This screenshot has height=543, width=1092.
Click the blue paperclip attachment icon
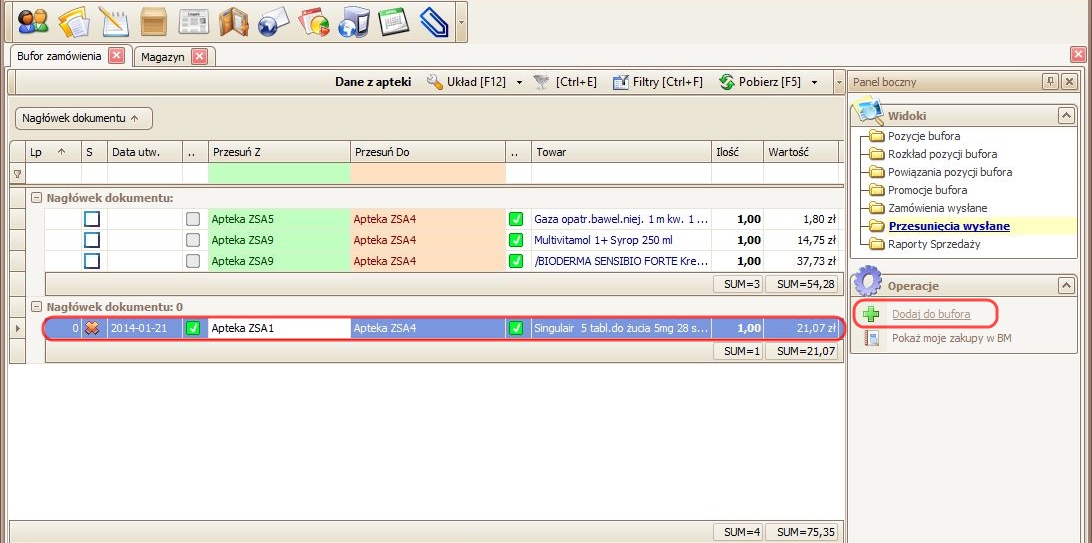point(433,21)
